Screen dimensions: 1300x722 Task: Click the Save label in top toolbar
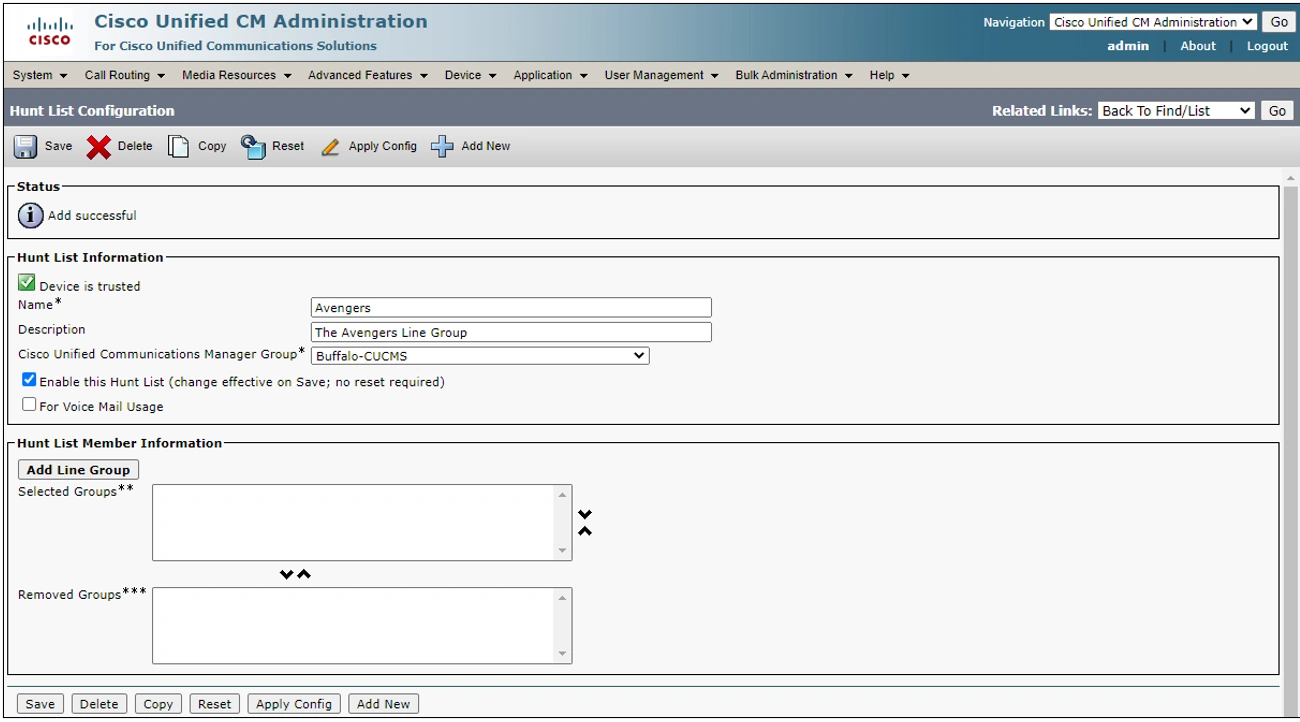pos(59,146)
